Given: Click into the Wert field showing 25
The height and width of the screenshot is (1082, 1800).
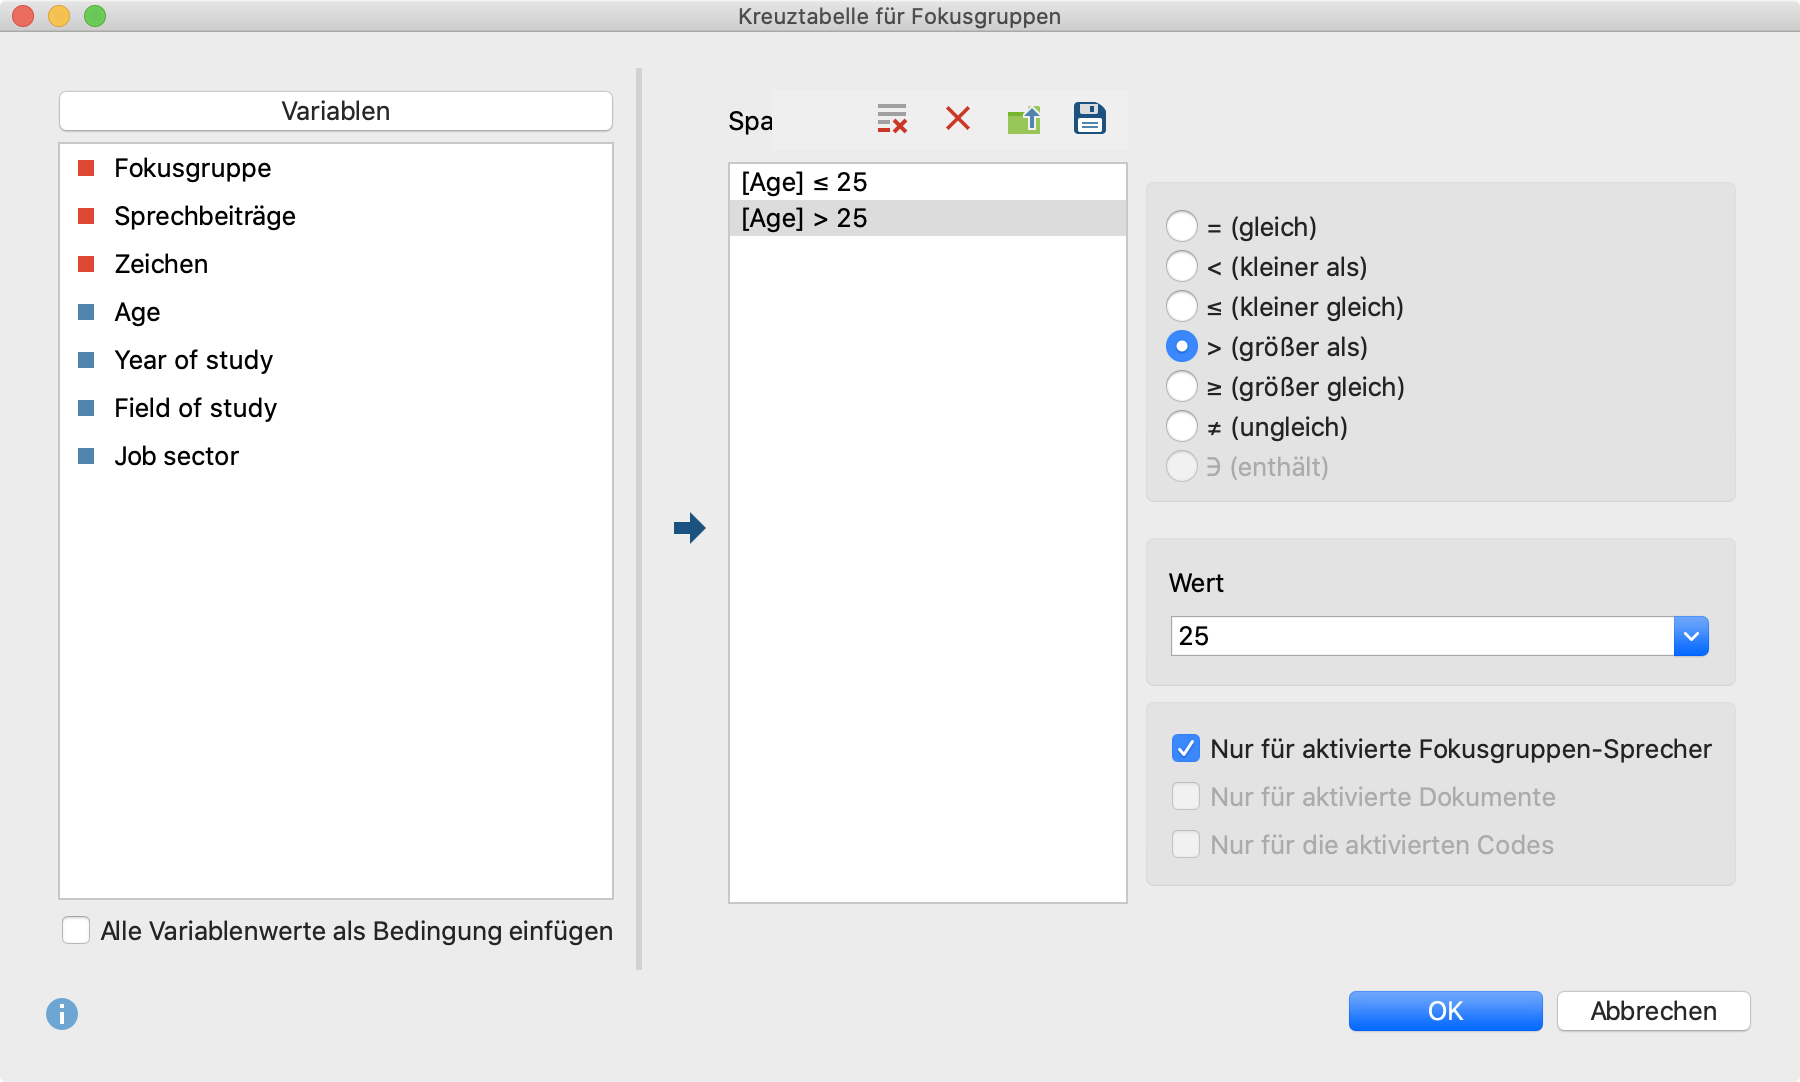Looking at the screenshot, I should point(1422,636).
